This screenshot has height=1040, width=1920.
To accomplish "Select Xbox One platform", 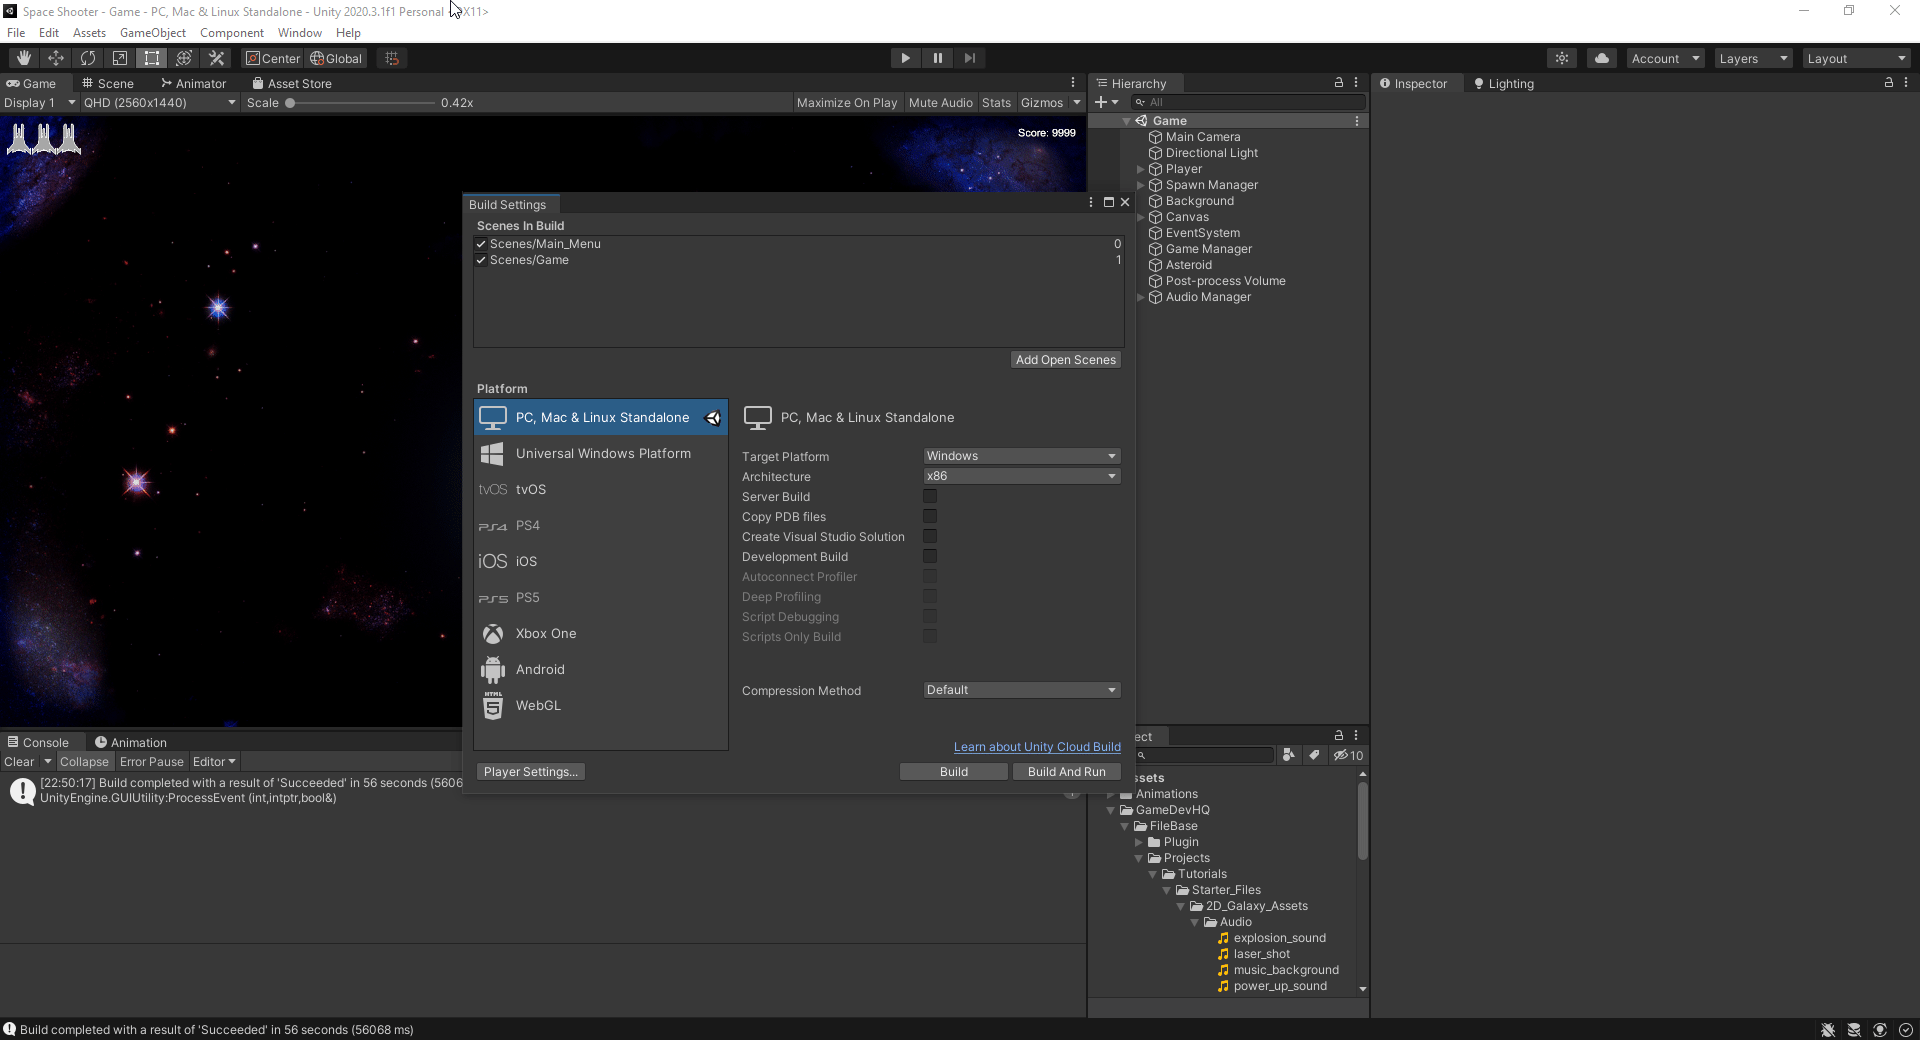I will tap(601, 633).
